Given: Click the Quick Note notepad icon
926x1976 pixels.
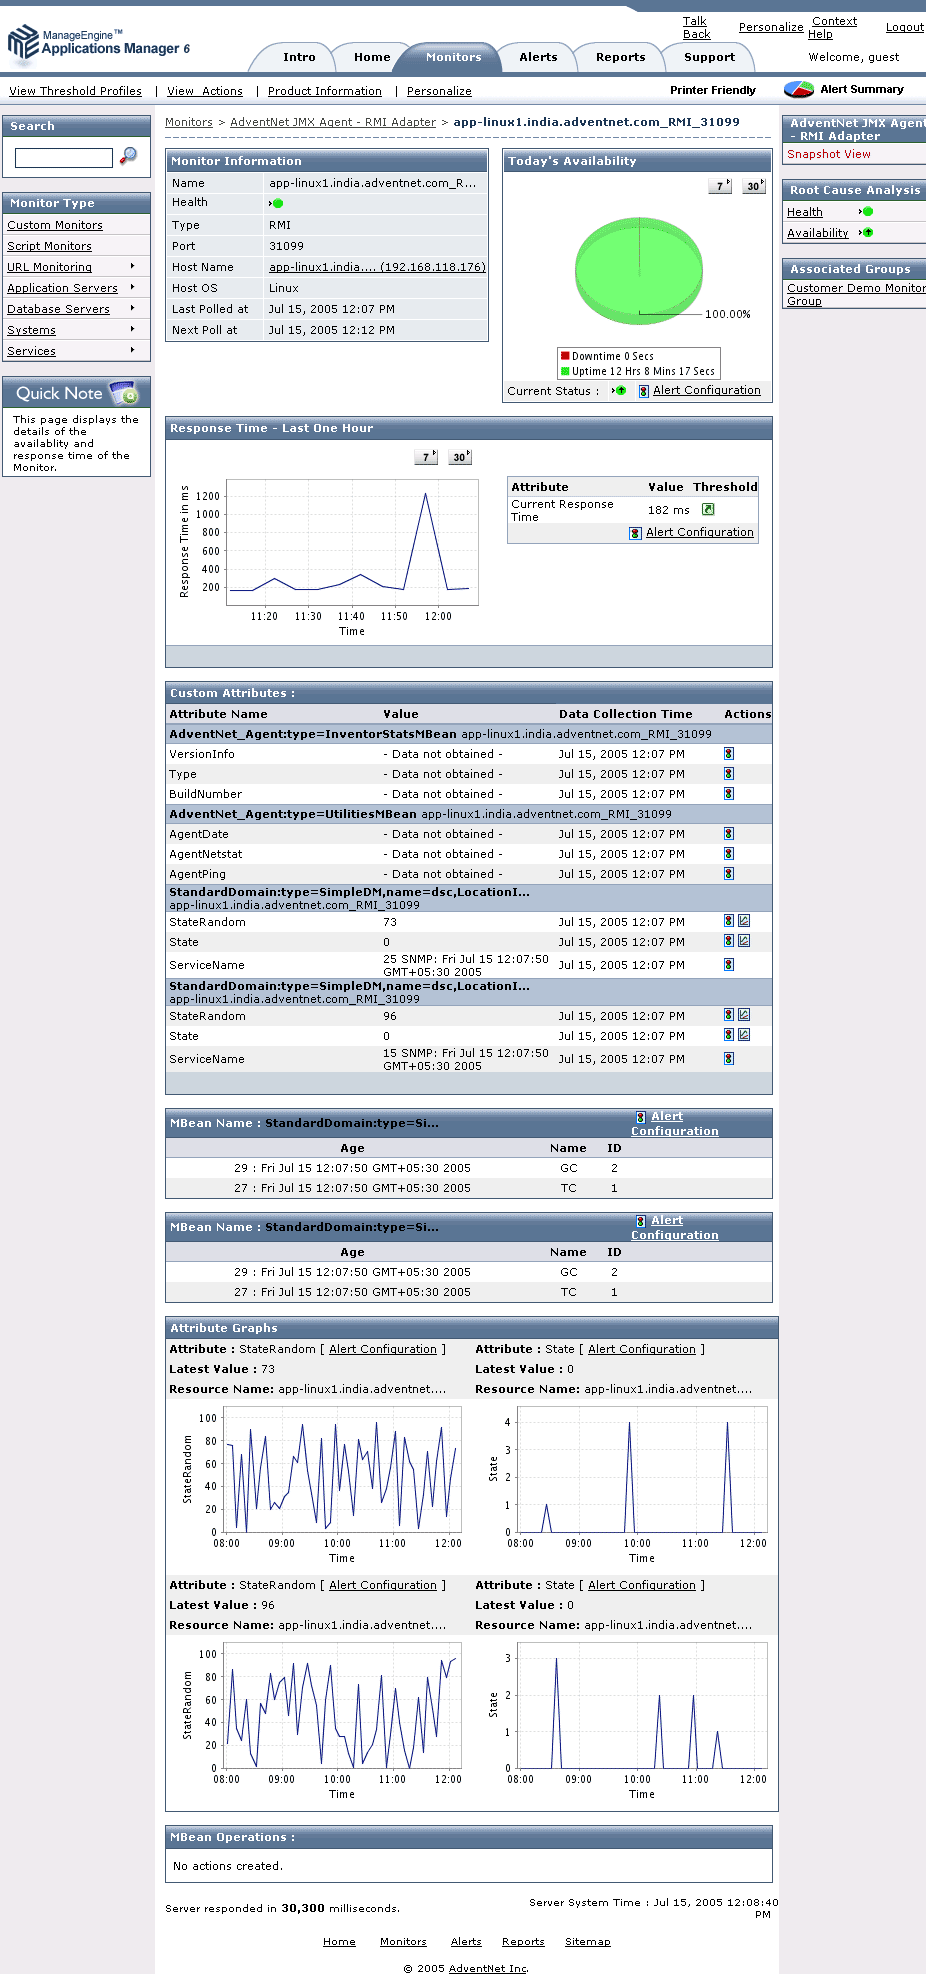Looking at the screenshot, I should [124, 393].
